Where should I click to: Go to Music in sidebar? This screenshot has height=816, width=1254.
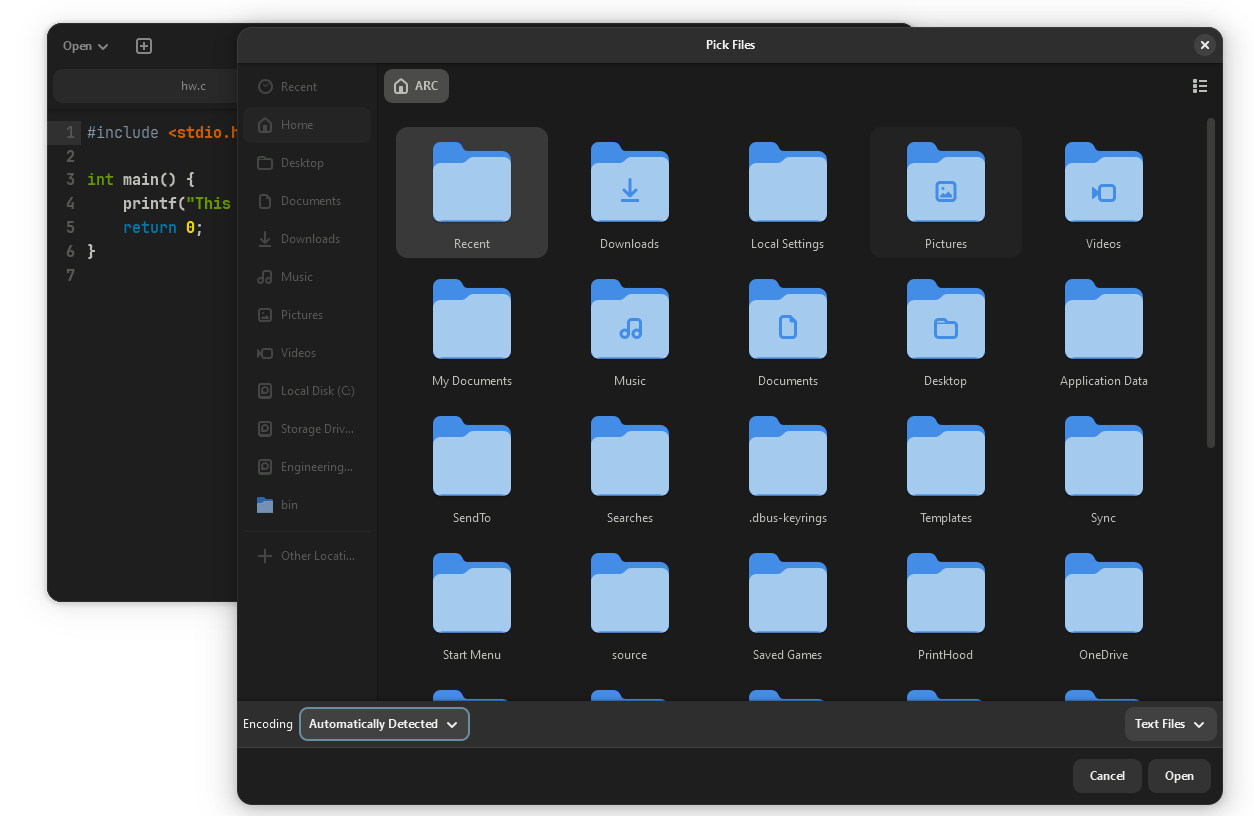tap(307, 277)
